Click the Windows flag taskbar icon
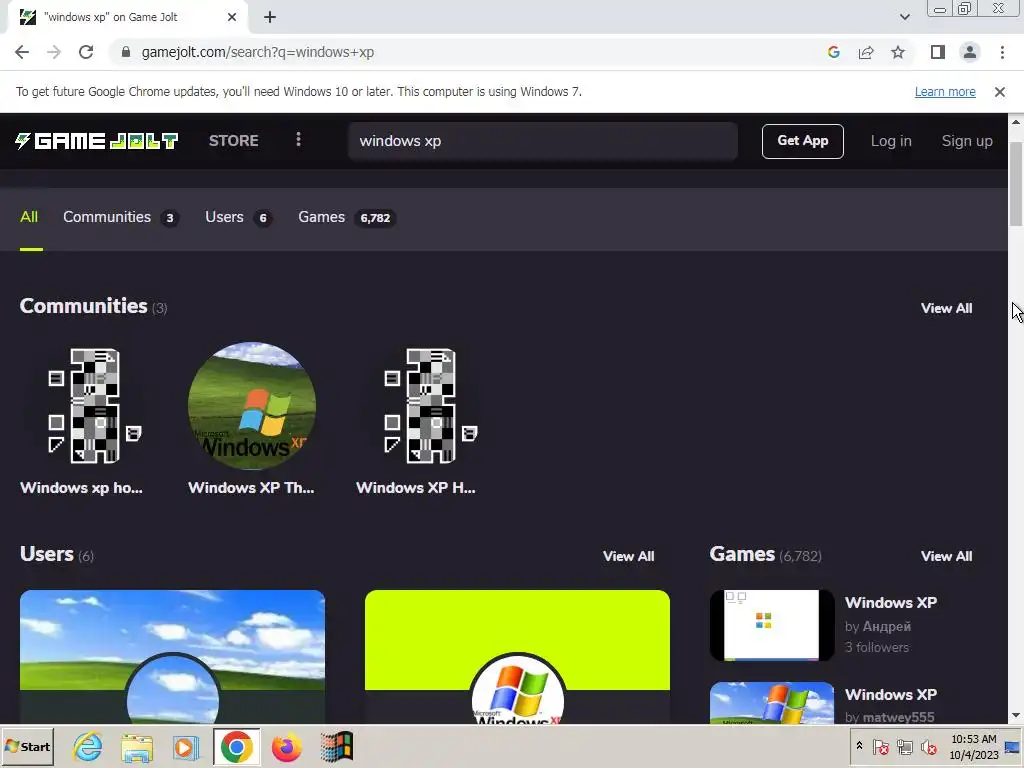 click(x=336, y=747)
